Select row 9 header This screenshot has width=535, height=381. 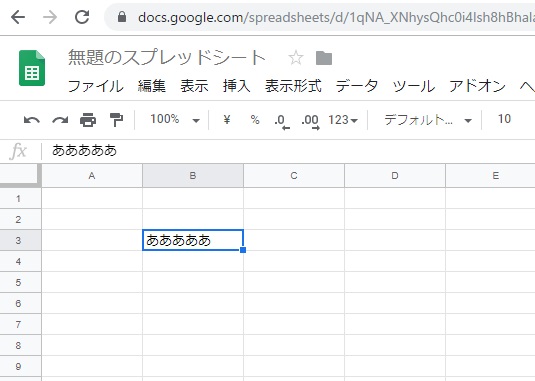coord(20,366)
